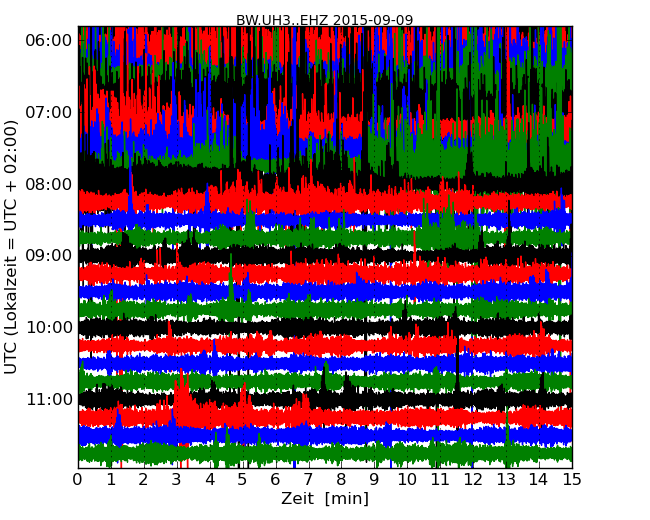650x520 pixels.
Task: Click x-axis tick label 2
Action: tap(144, 480)
